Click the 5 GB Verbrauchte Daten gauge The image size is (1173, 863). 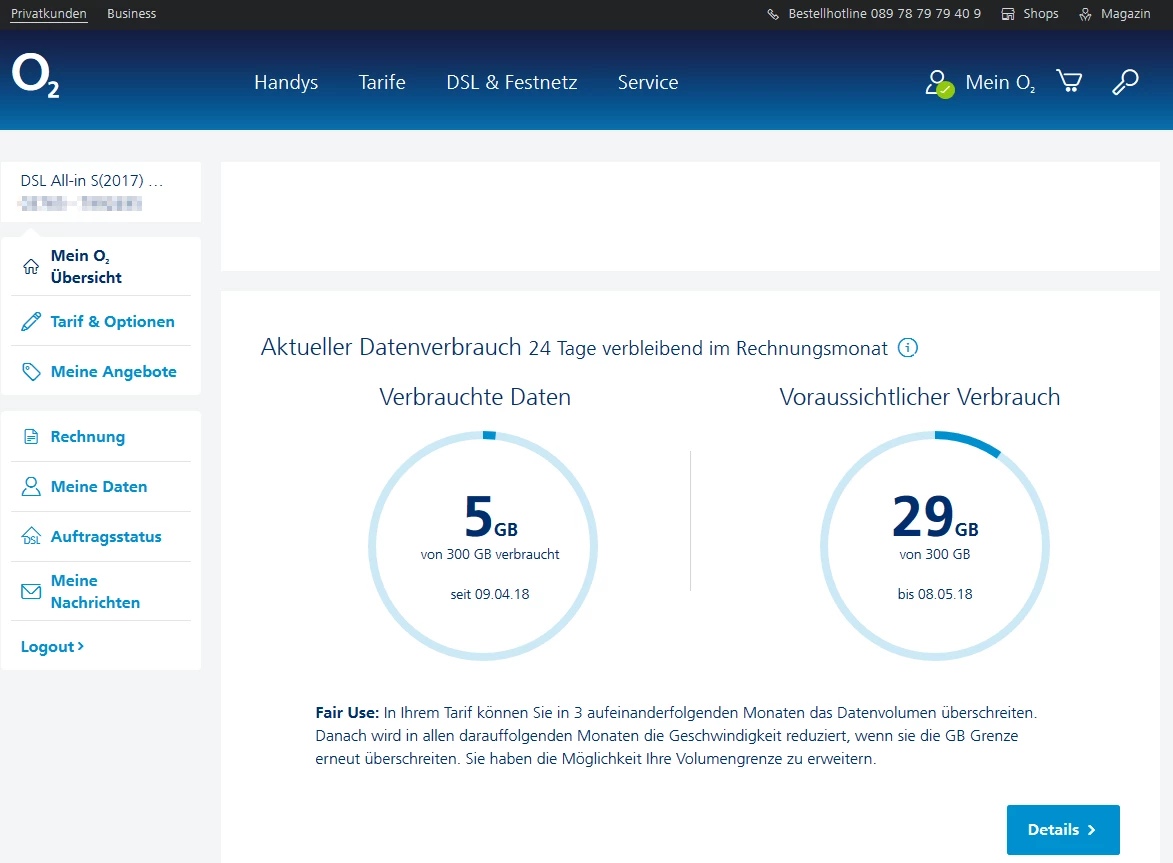click(x=483, y=546)
